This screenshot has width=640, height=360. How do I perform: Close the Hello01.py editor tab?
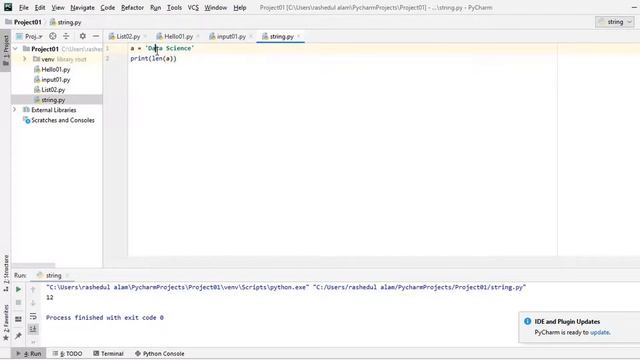pyautogui.click(x=198, y=36)
